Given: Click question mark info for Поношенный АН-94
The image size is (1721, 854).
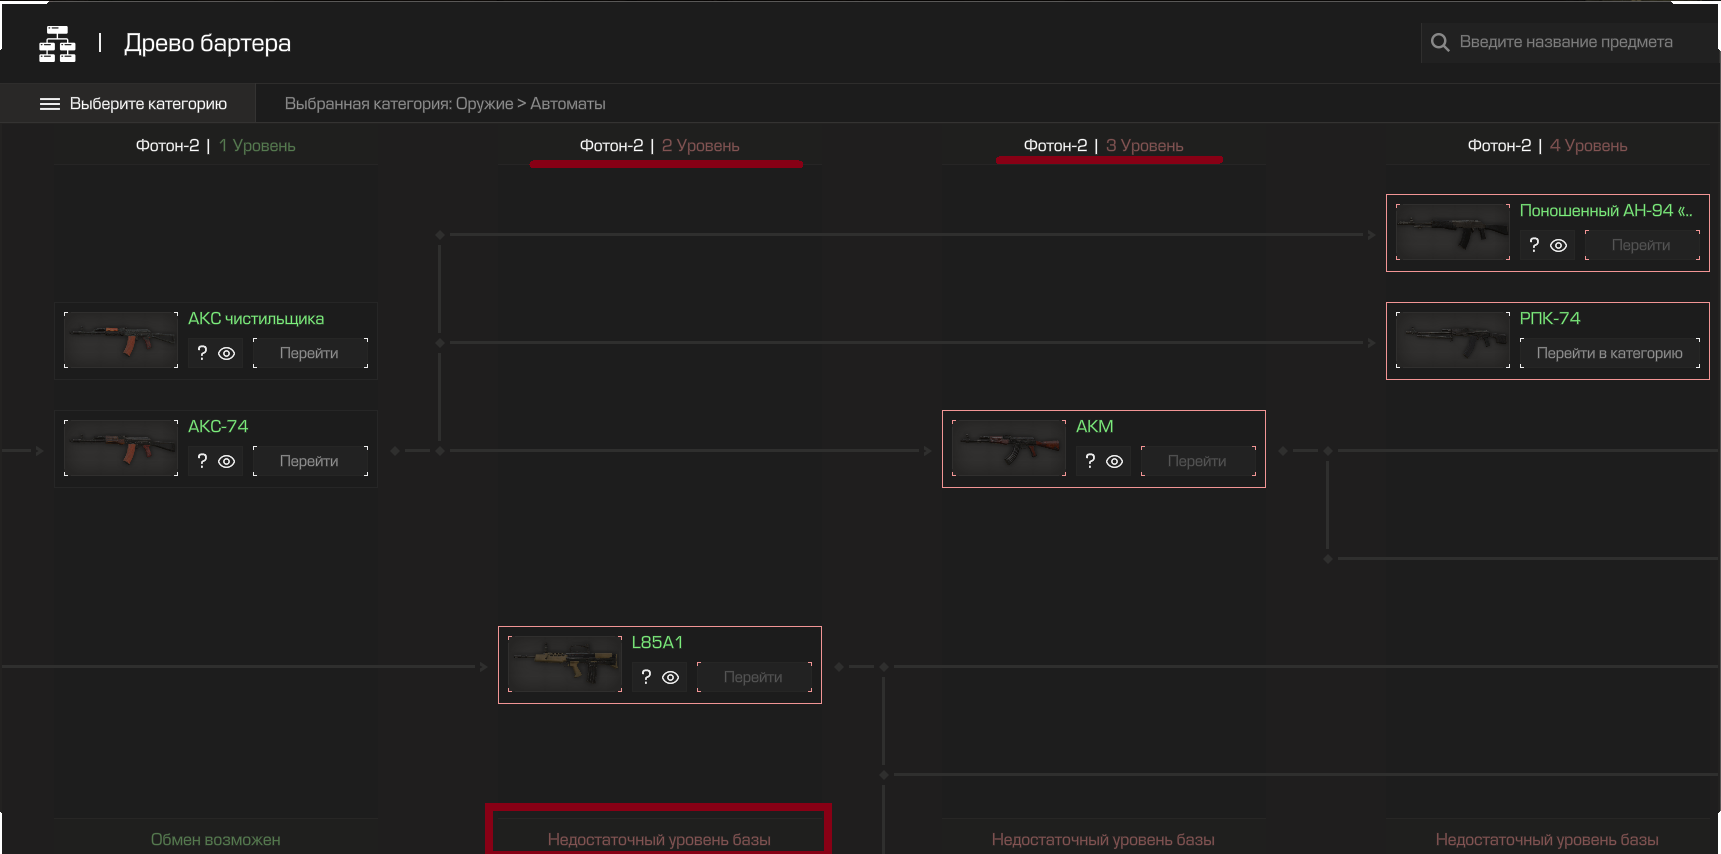Looking at the screenshot, I should click(1534, 245).
